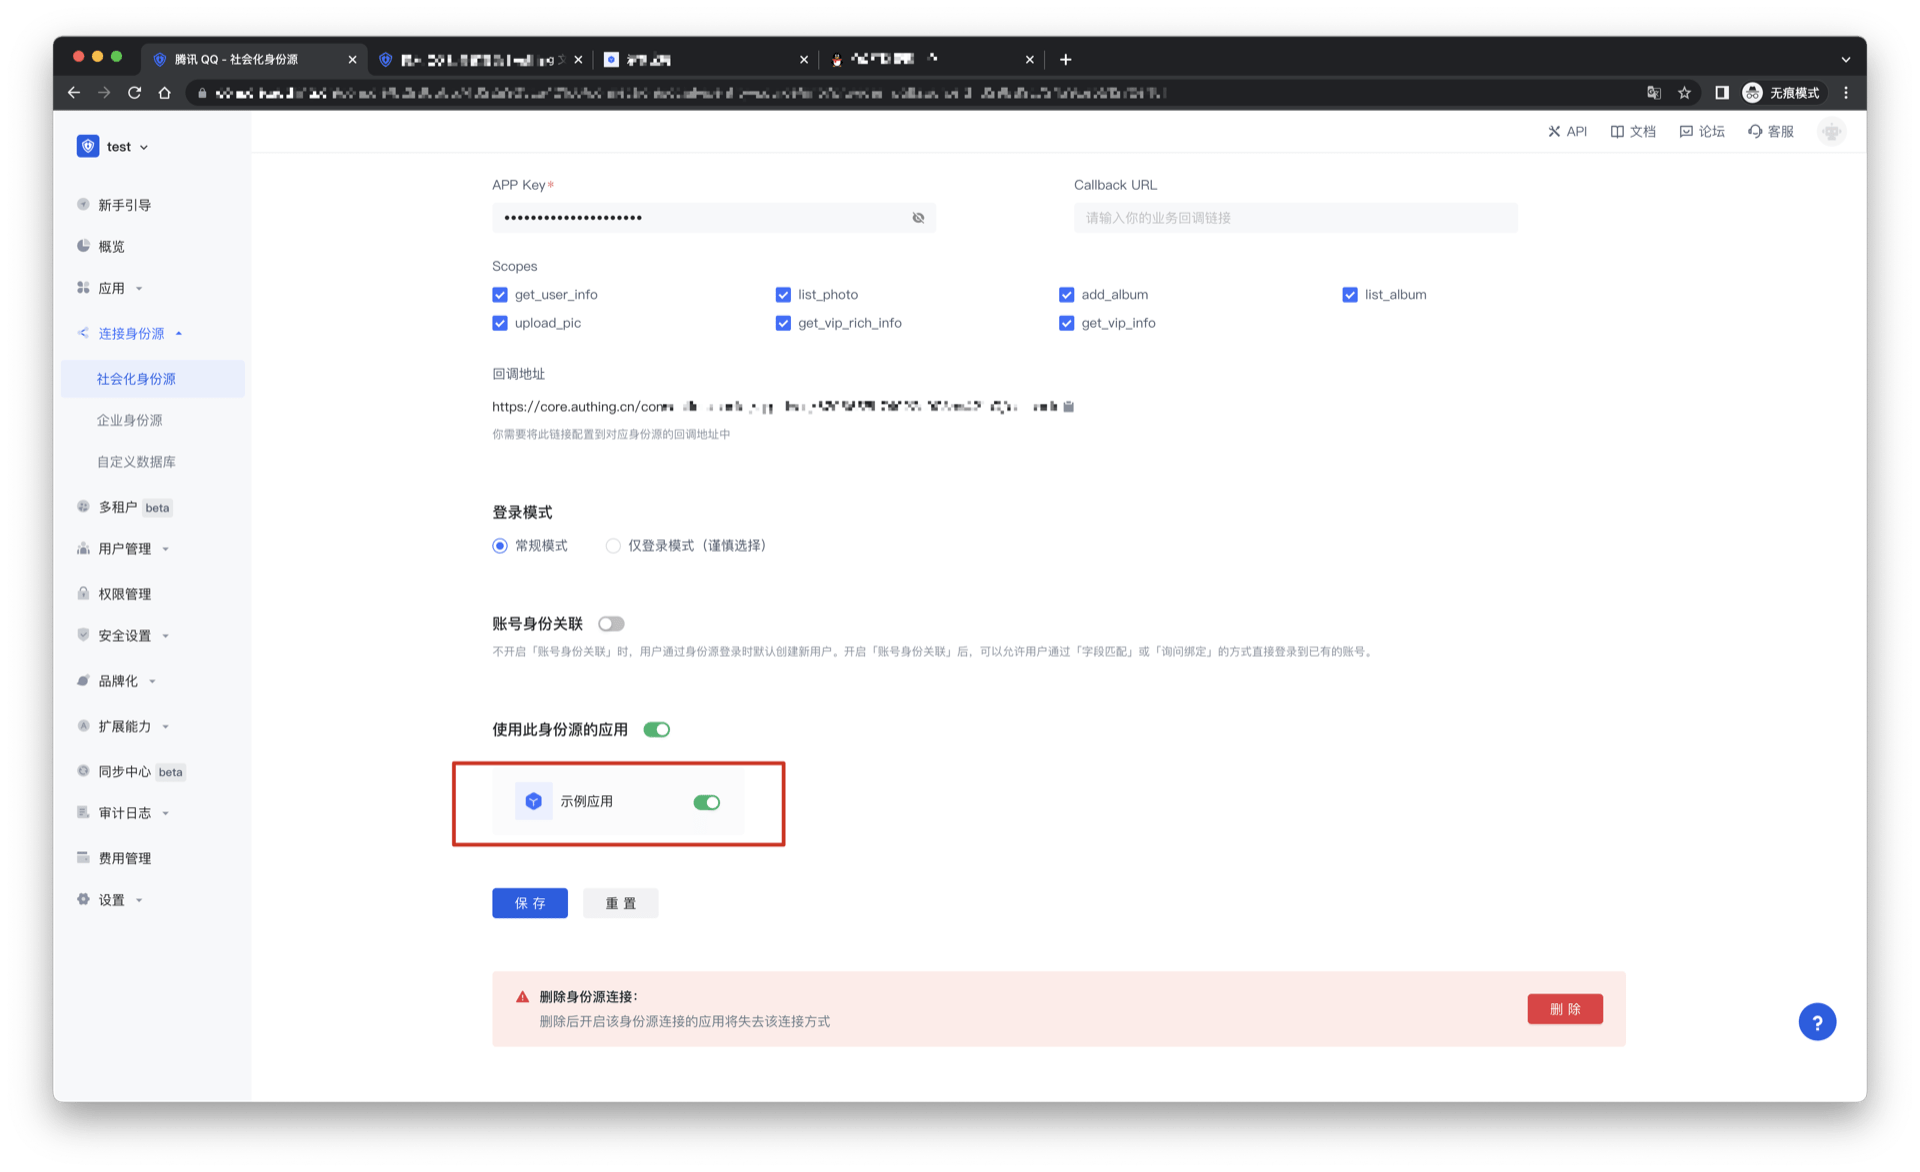Select 仅登录模式 radio option
This screenshot has height=1172, width=1920.
613,546
